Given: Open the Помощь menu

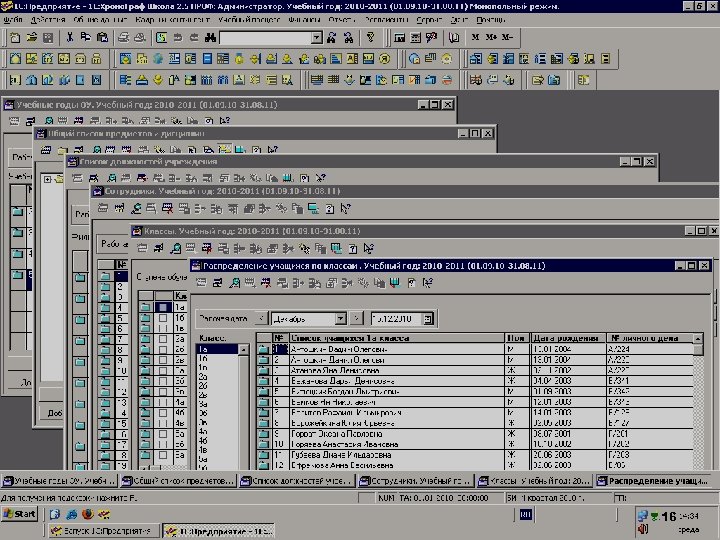Looking at the screenshot, I should click(x=490, y=20).
